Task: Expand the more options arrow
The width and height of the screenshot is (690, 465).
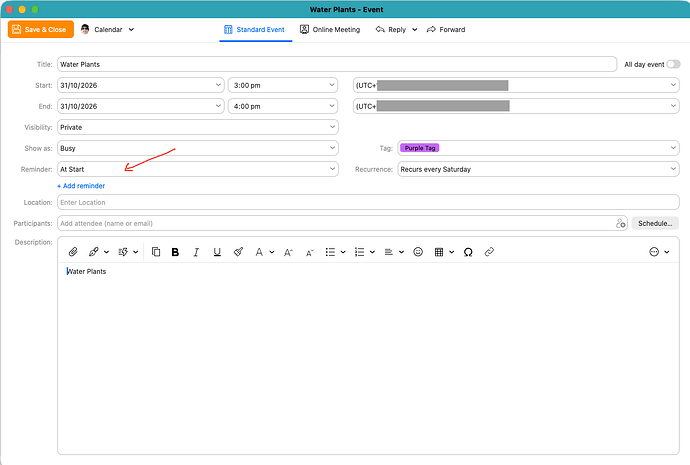Action: tap(667, 252)
